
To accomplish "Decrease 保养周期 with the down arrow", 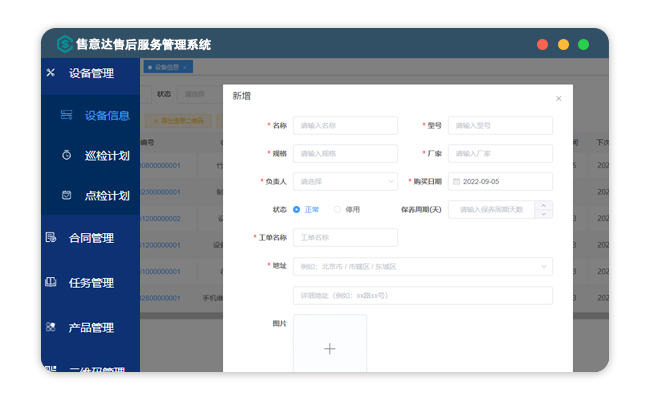I will click(543, 214).
